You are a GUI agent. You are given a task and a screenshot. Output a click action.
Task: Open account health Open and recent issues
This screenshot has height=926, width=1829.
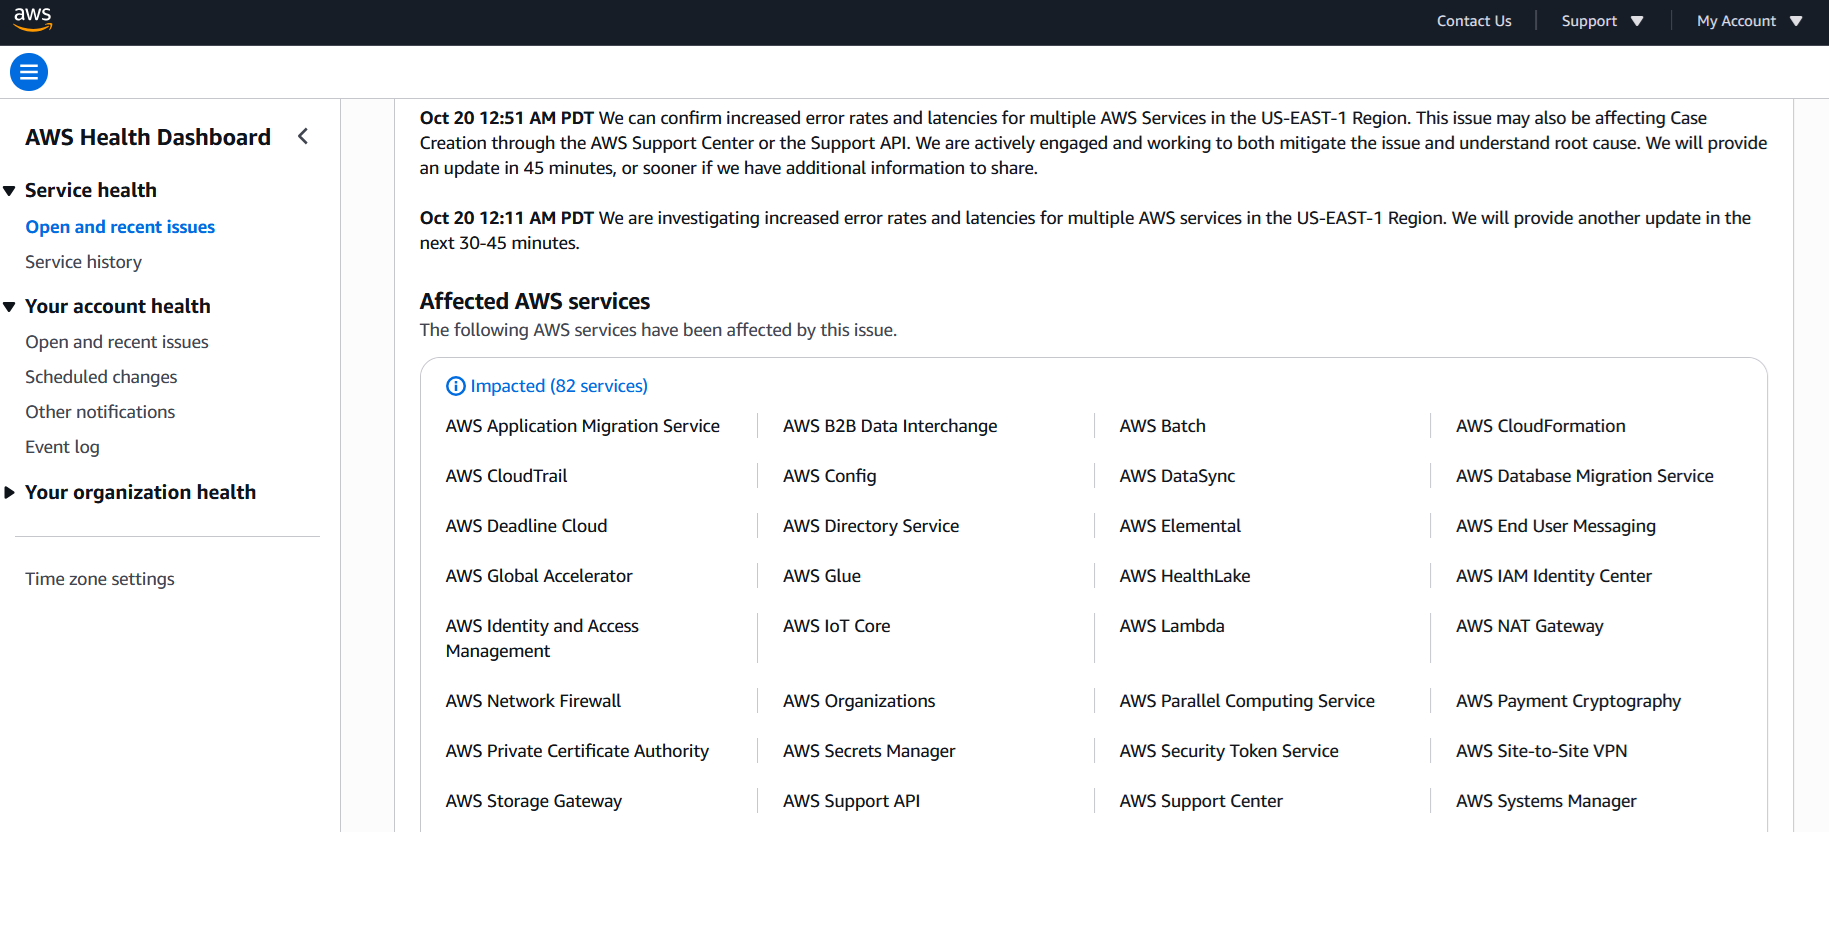click(117, 342)
